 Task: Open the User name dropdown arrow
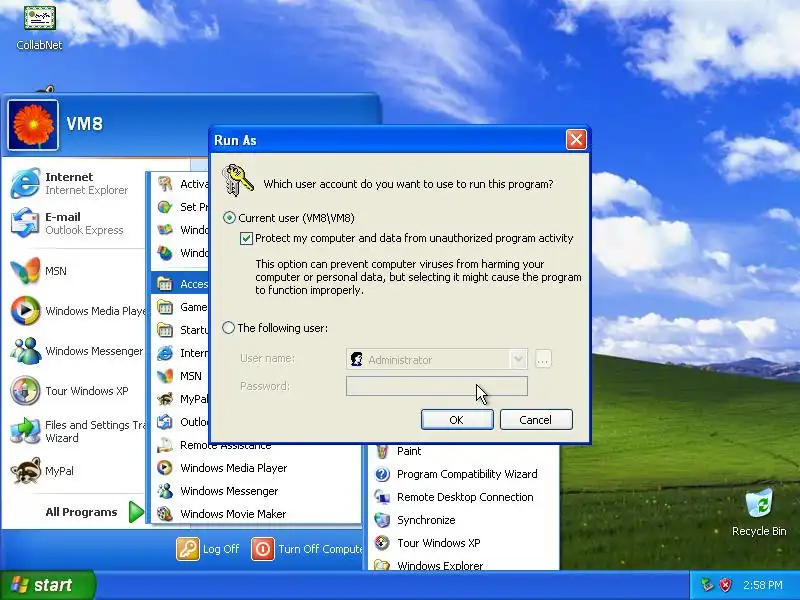pyautogui.click(x=518, y=359)
